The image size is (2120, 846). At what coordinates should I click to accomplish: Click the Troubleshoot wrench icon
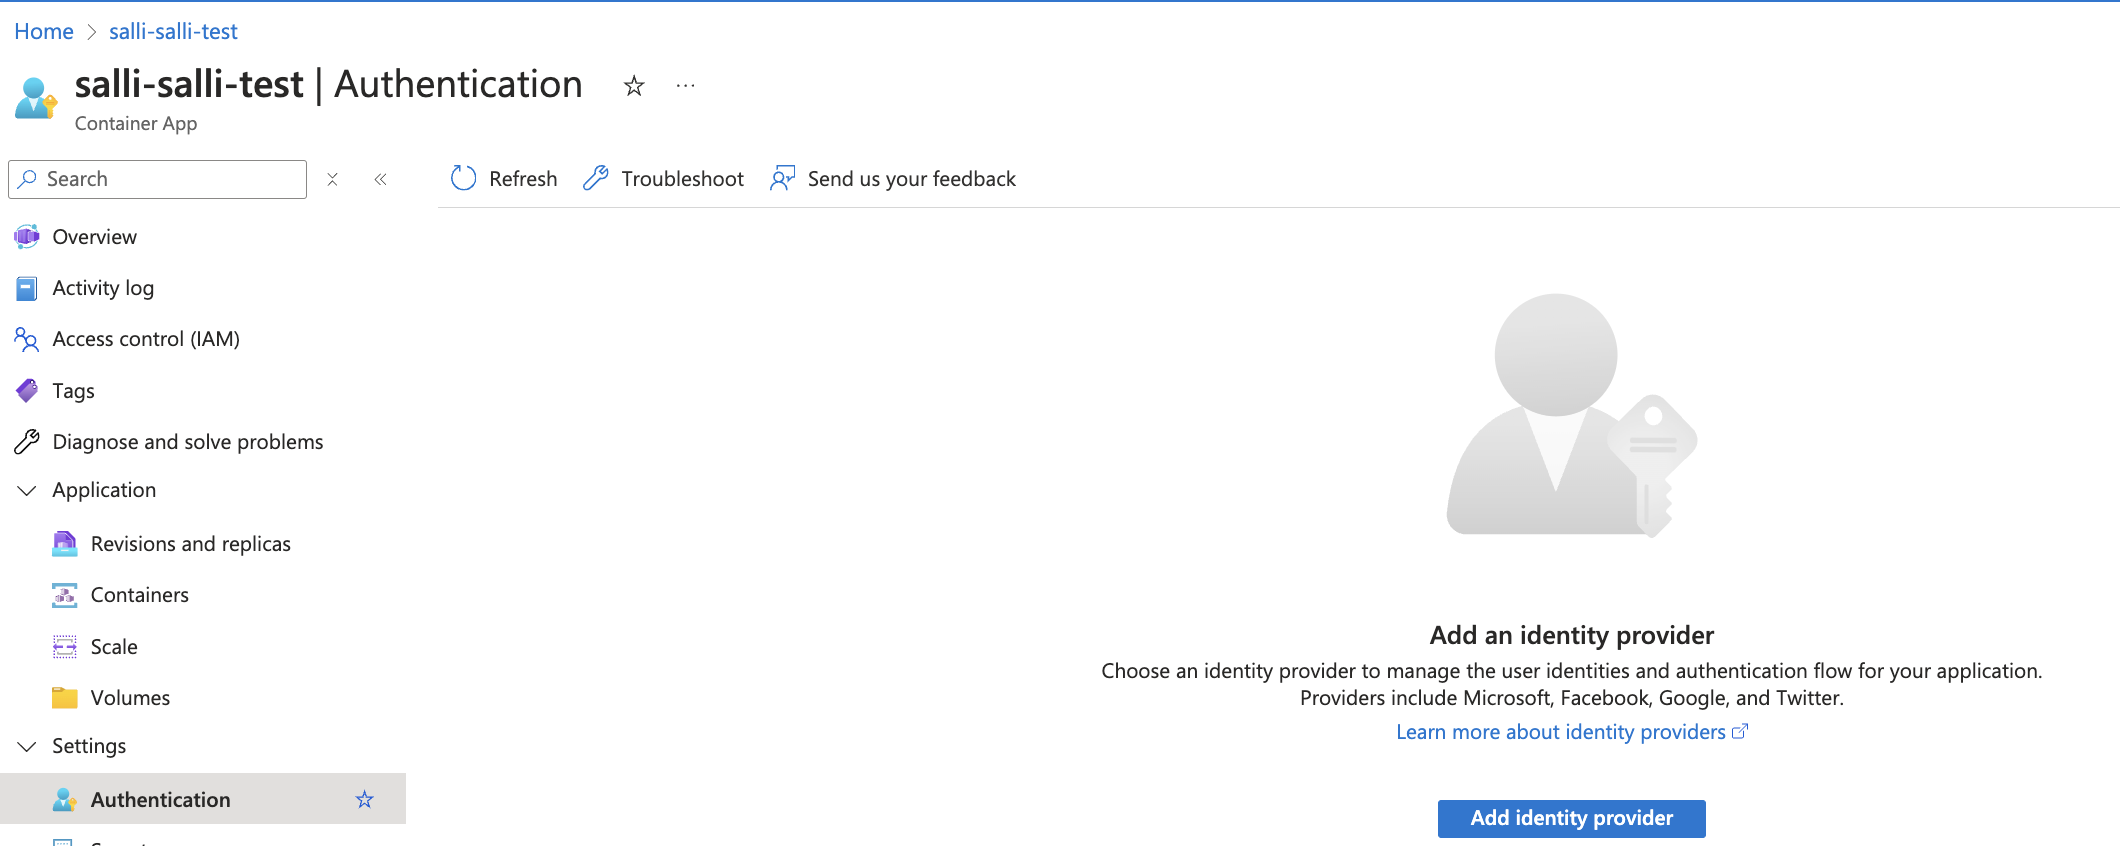596,178
